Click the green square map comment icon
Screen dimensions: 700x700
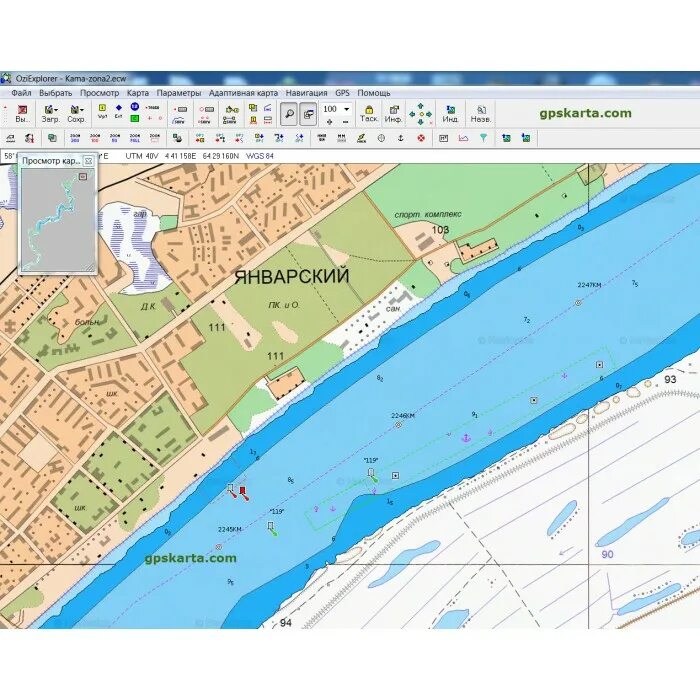point(134,118)
